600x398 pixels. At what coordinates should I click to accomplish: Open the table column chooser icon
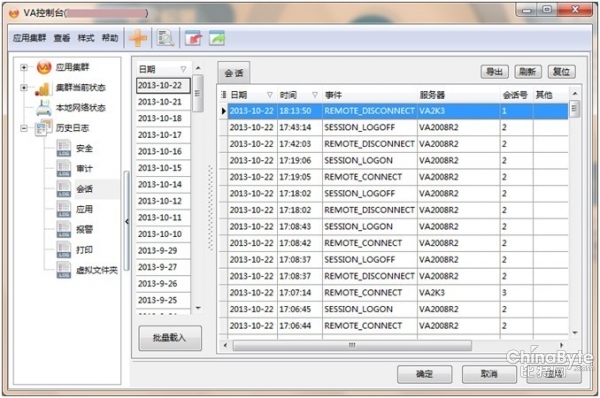point(223,95)
